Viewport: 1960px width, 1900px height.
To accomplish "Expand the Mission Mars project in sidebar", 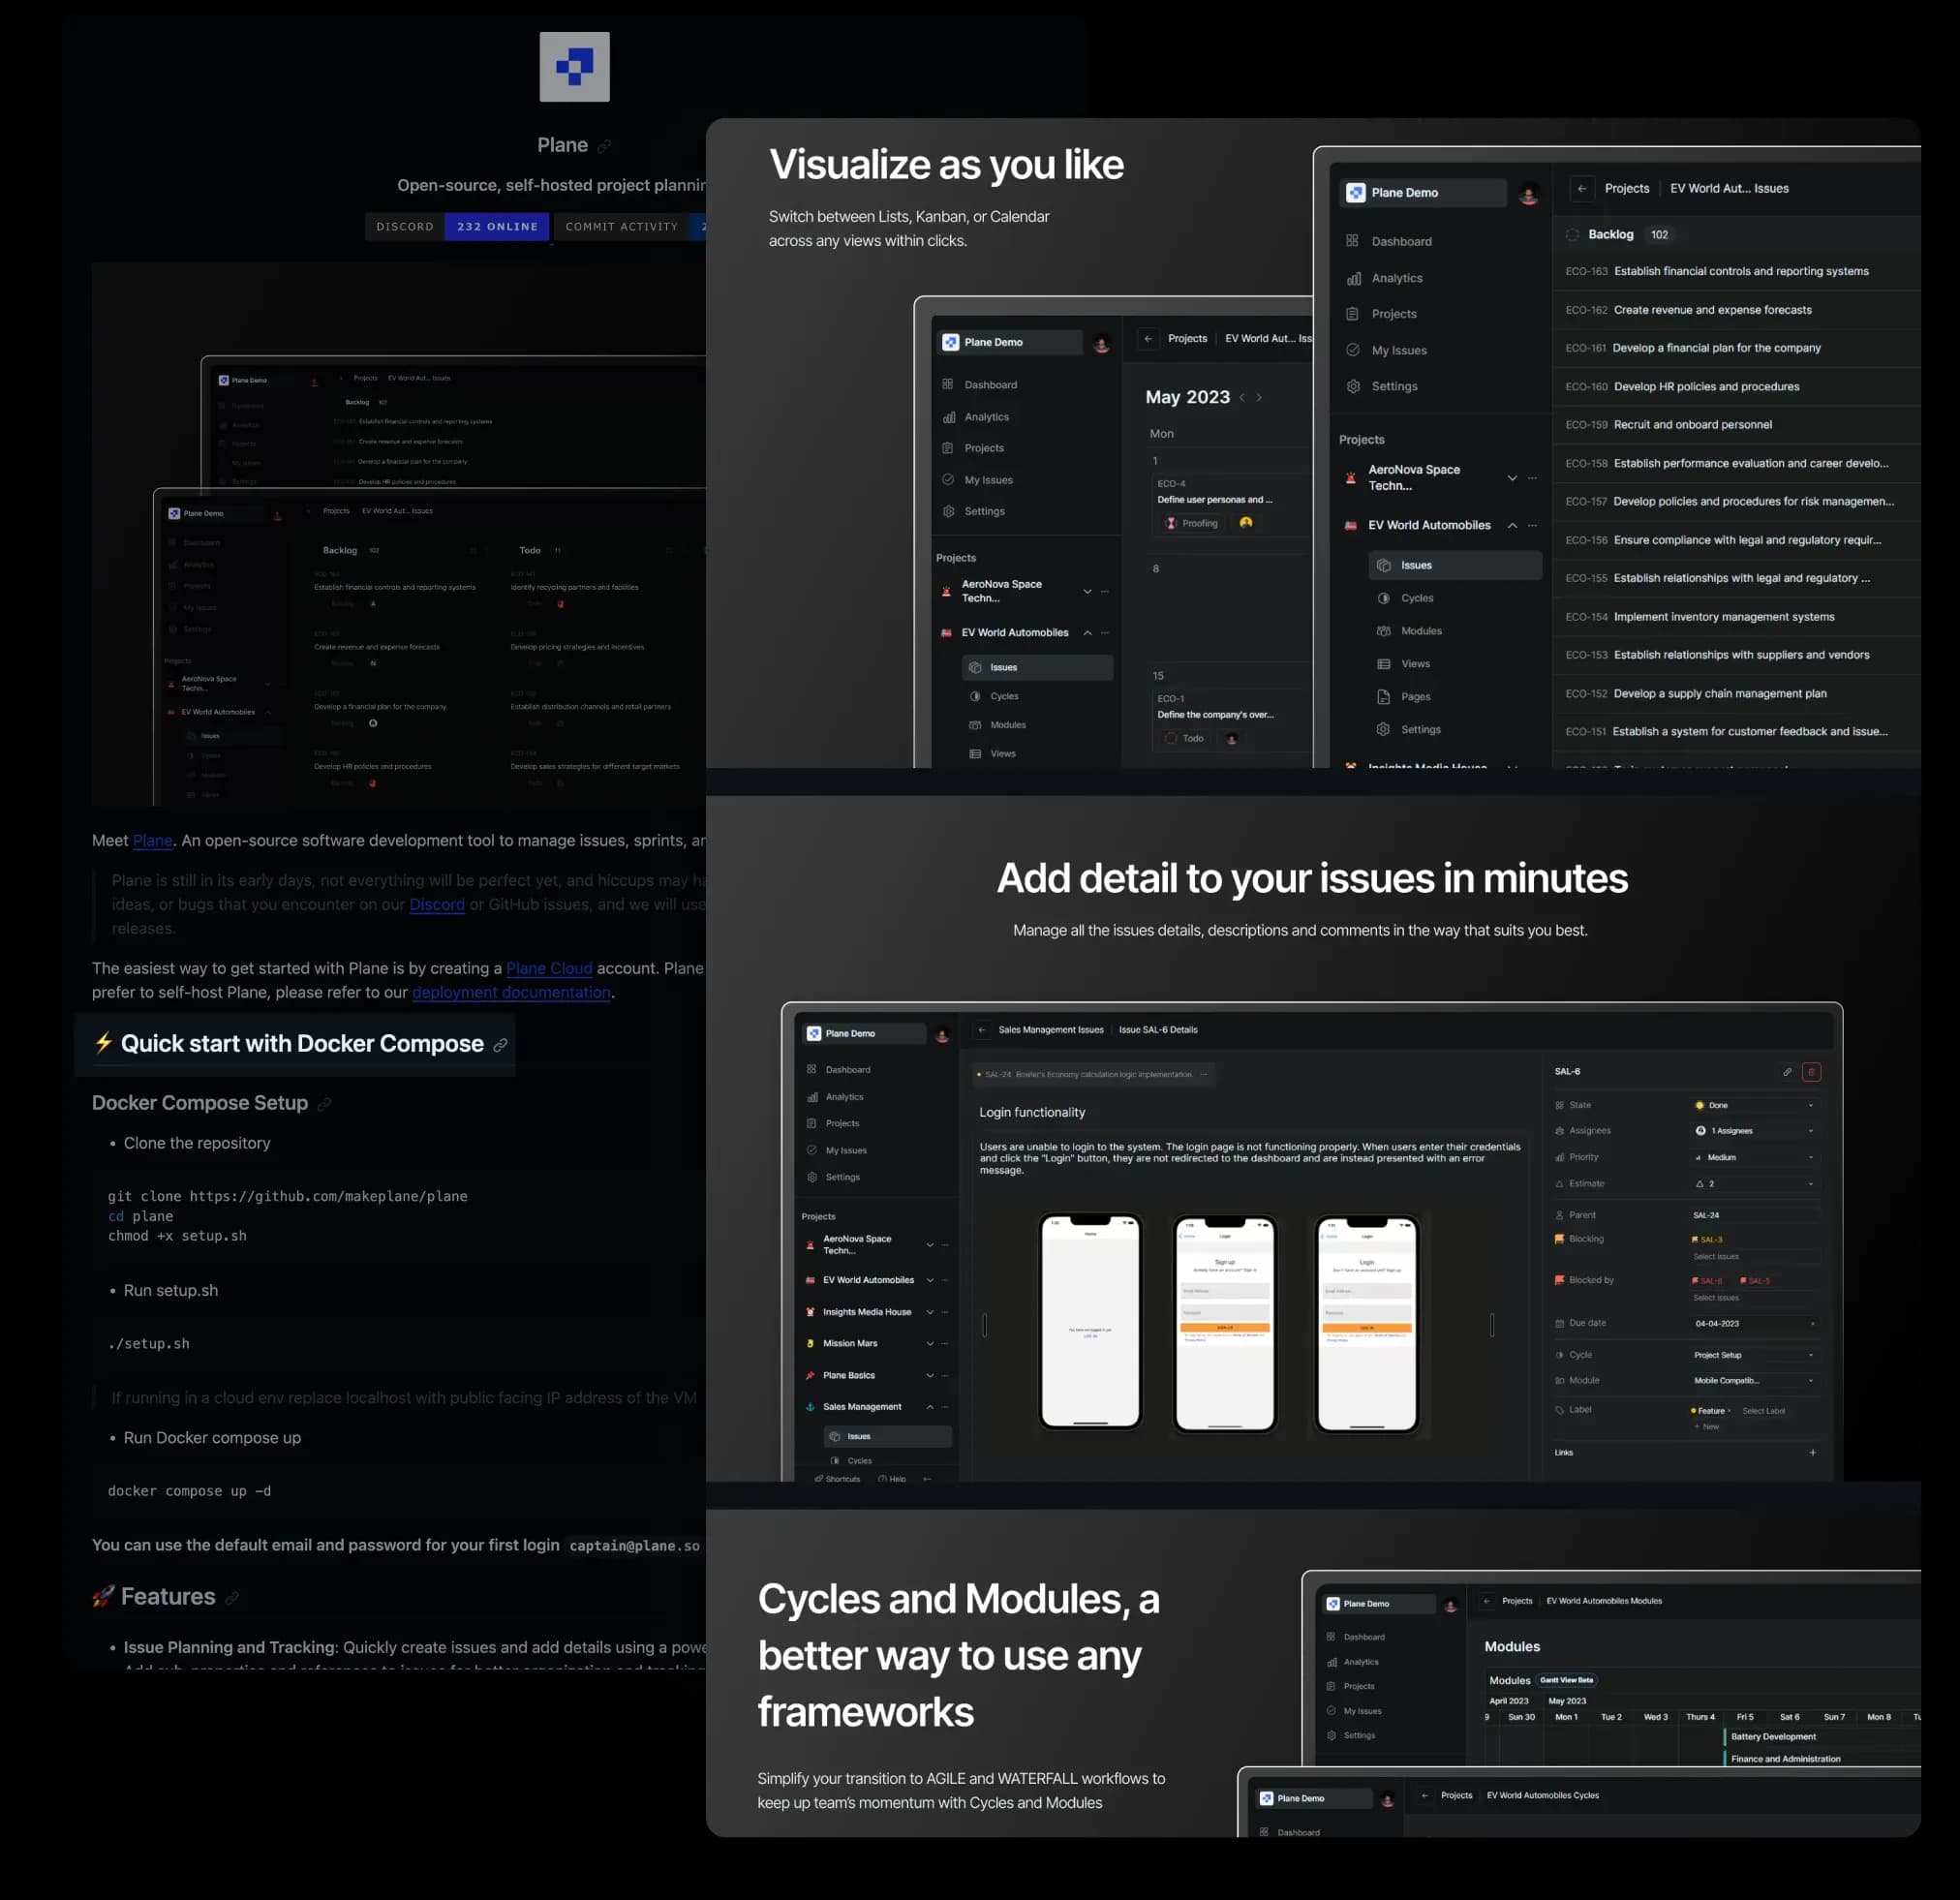I will [x=929, y=1344].
